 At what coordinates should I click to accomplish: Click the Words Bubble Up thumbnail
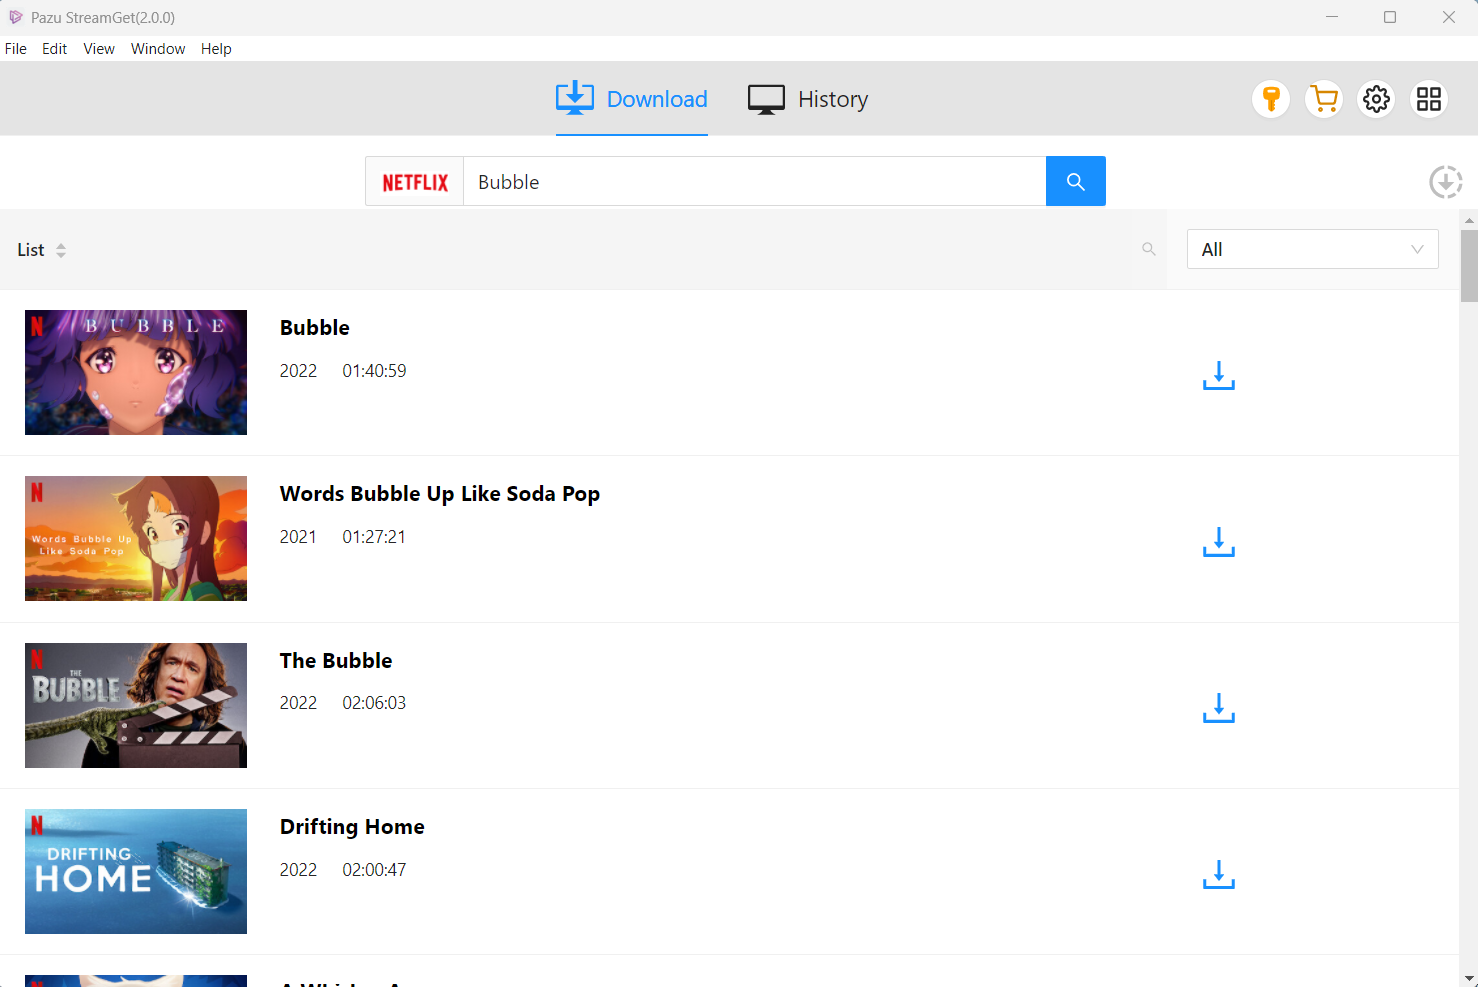pos(136,538)
